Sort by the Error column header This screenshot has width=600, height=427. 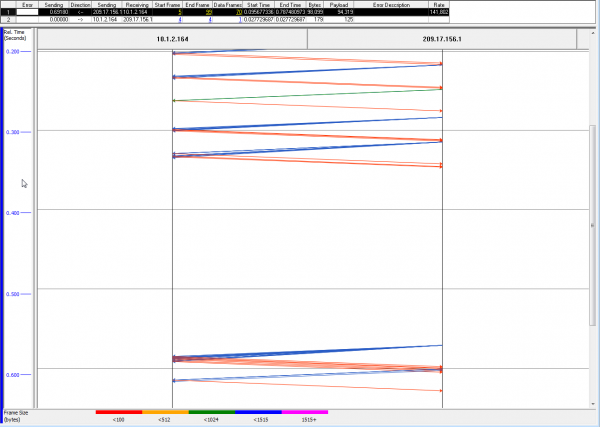(27, 5)
